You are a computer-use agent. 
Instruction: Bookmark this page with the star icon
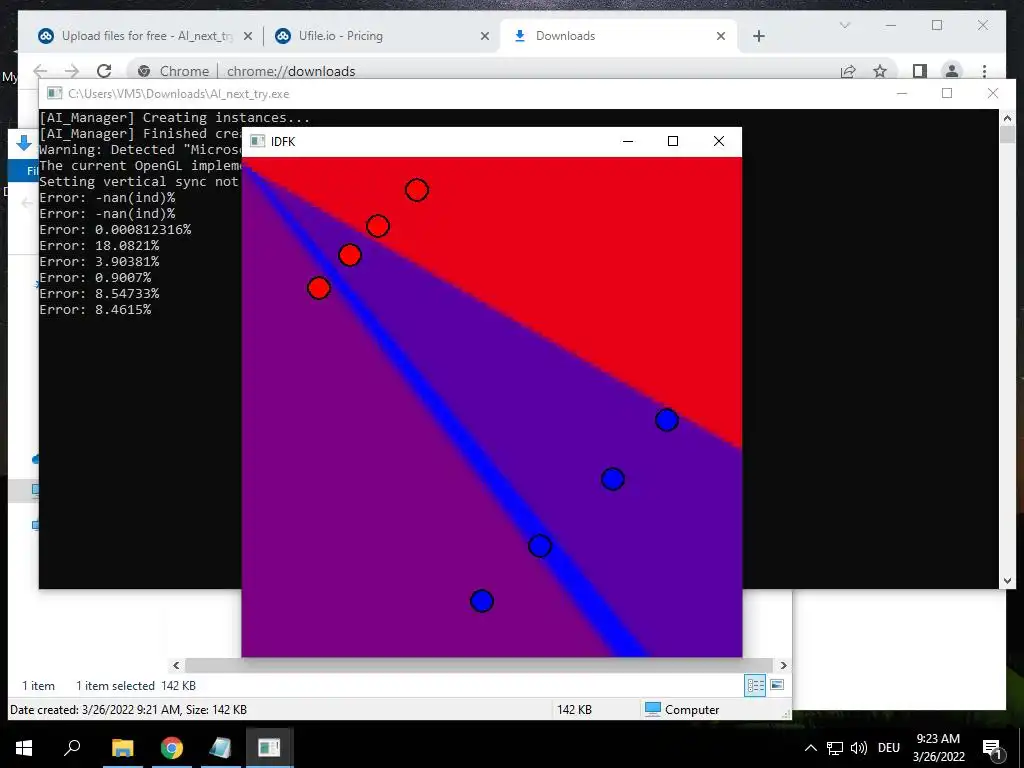coord(880,71)
